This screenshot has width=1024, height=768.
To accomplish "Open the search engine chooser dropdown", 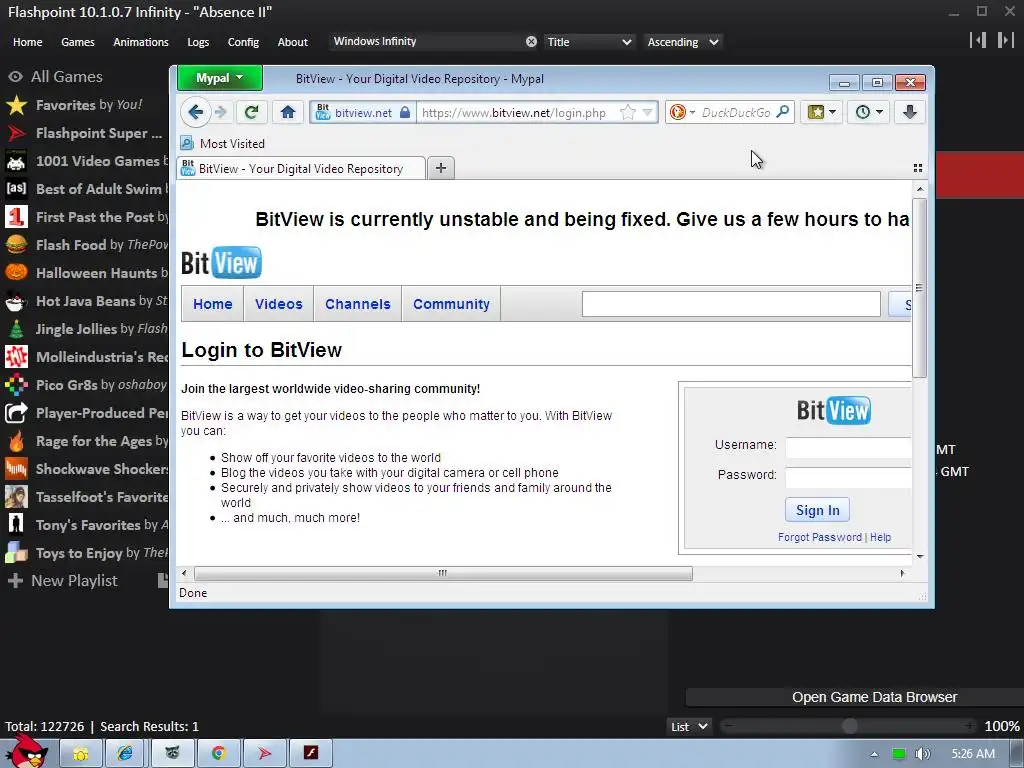I will point(682,112).
